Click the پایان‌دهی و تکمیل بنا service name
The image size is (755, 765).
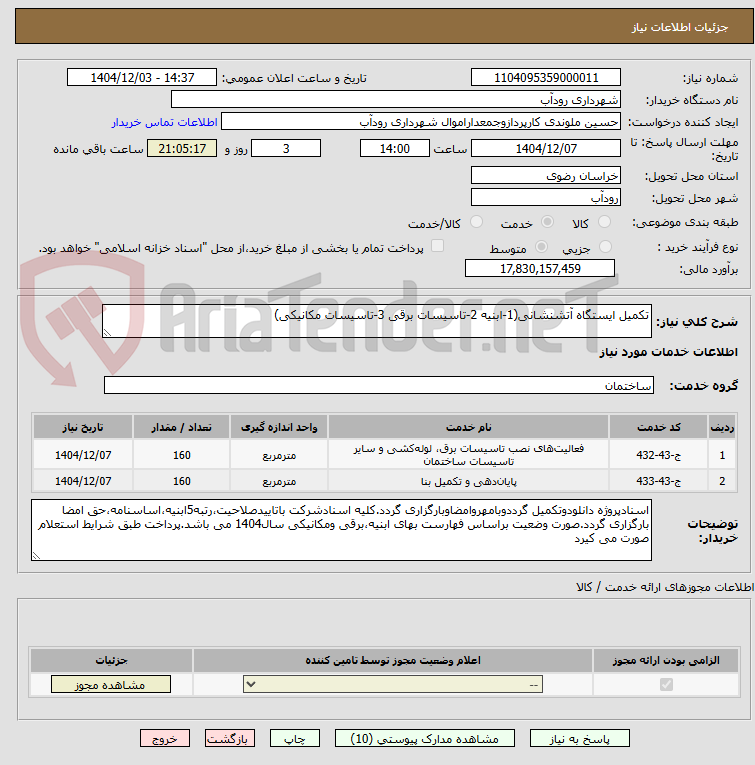[468, 482]
